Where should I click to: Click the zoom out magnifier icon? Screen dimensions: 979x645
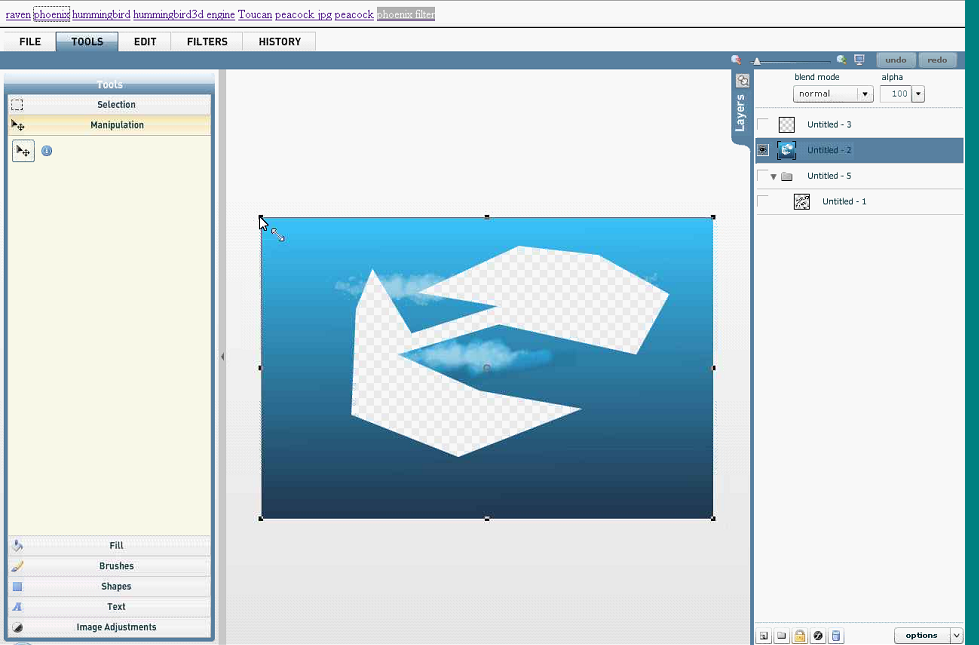point(736,59)
